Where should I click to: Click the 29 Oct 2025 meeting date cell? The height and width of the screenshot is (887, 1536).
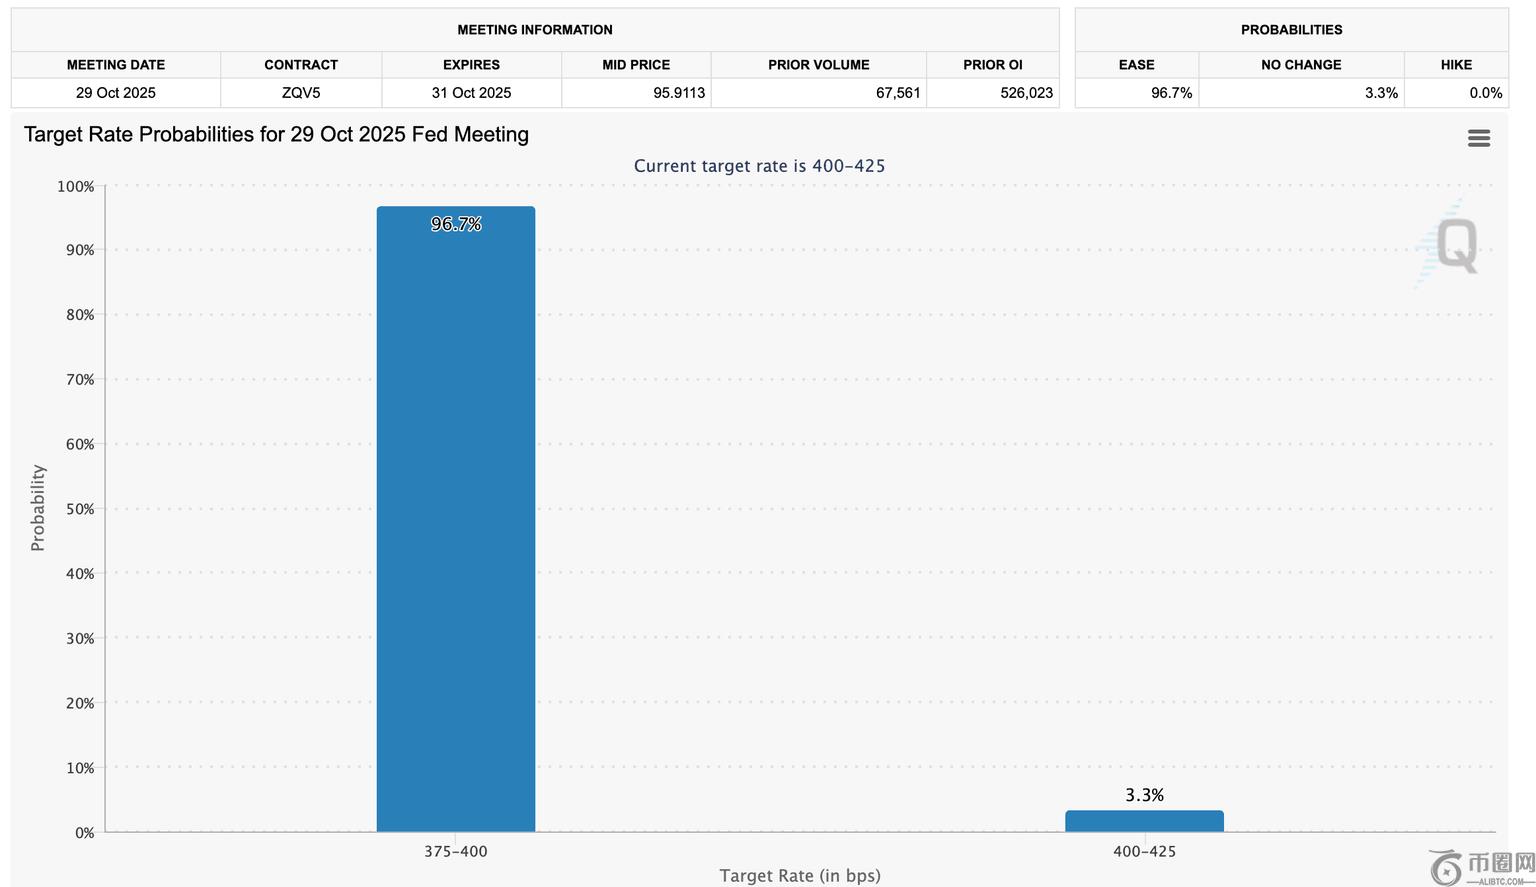[x=116, y=93]
